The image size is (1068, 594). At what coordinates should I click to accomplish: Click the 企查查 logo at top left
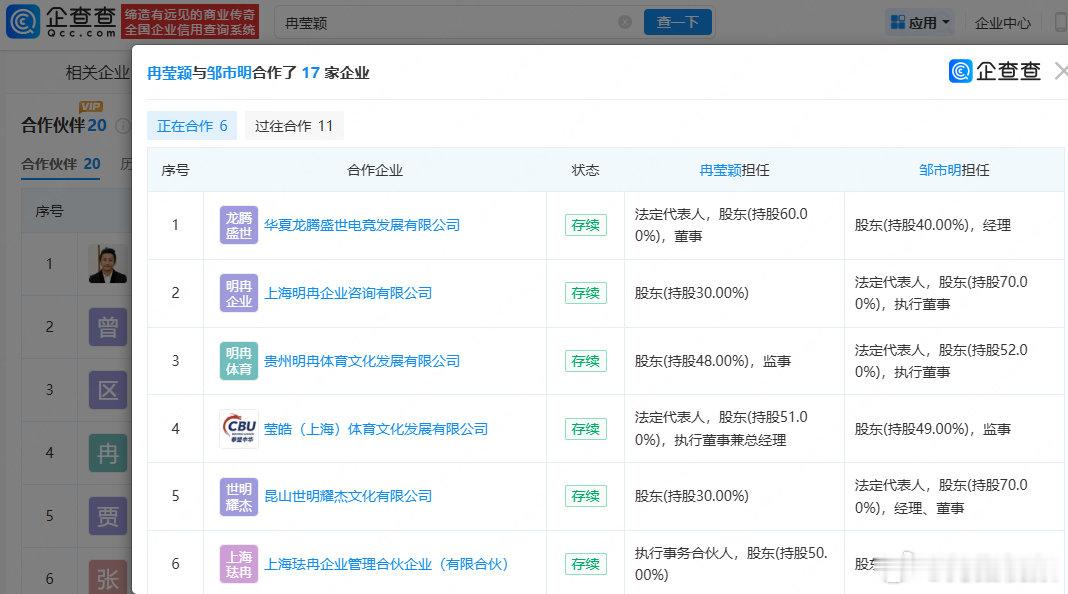(x=61, y=22)
